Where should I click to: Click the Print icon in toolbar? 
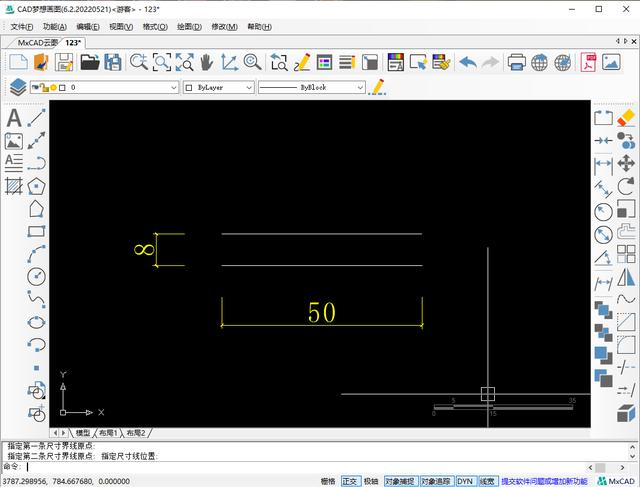coord(516,62)
